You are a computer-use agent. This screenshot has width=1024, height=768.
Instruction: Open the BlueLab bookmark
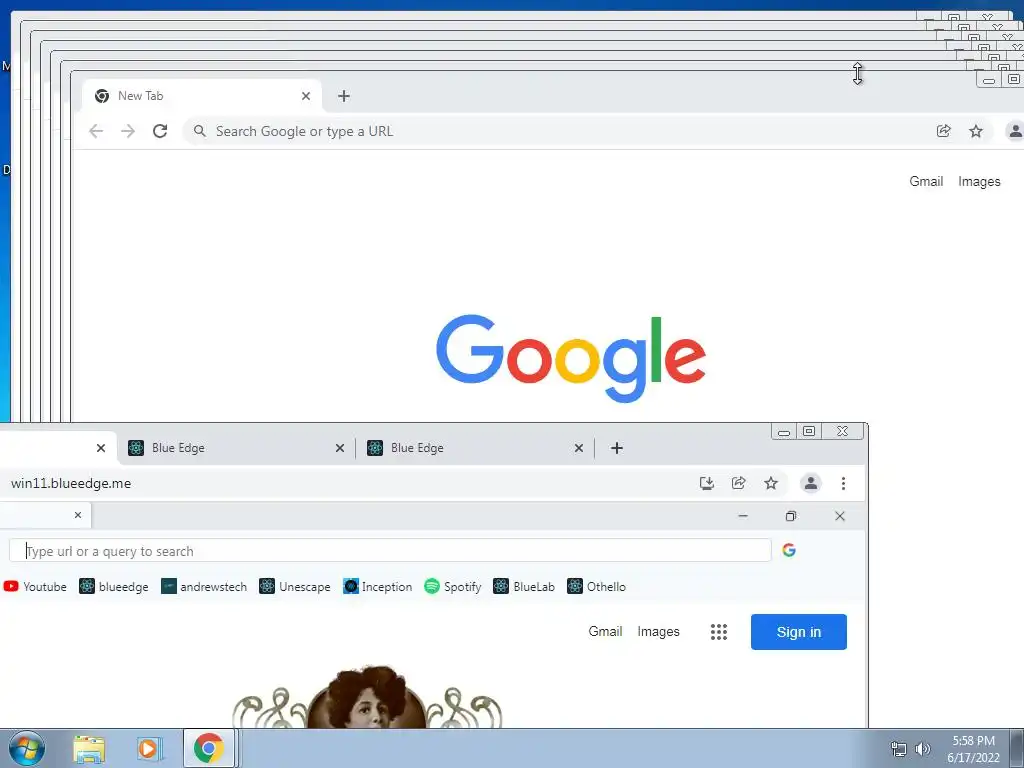(x=524, y=586)
